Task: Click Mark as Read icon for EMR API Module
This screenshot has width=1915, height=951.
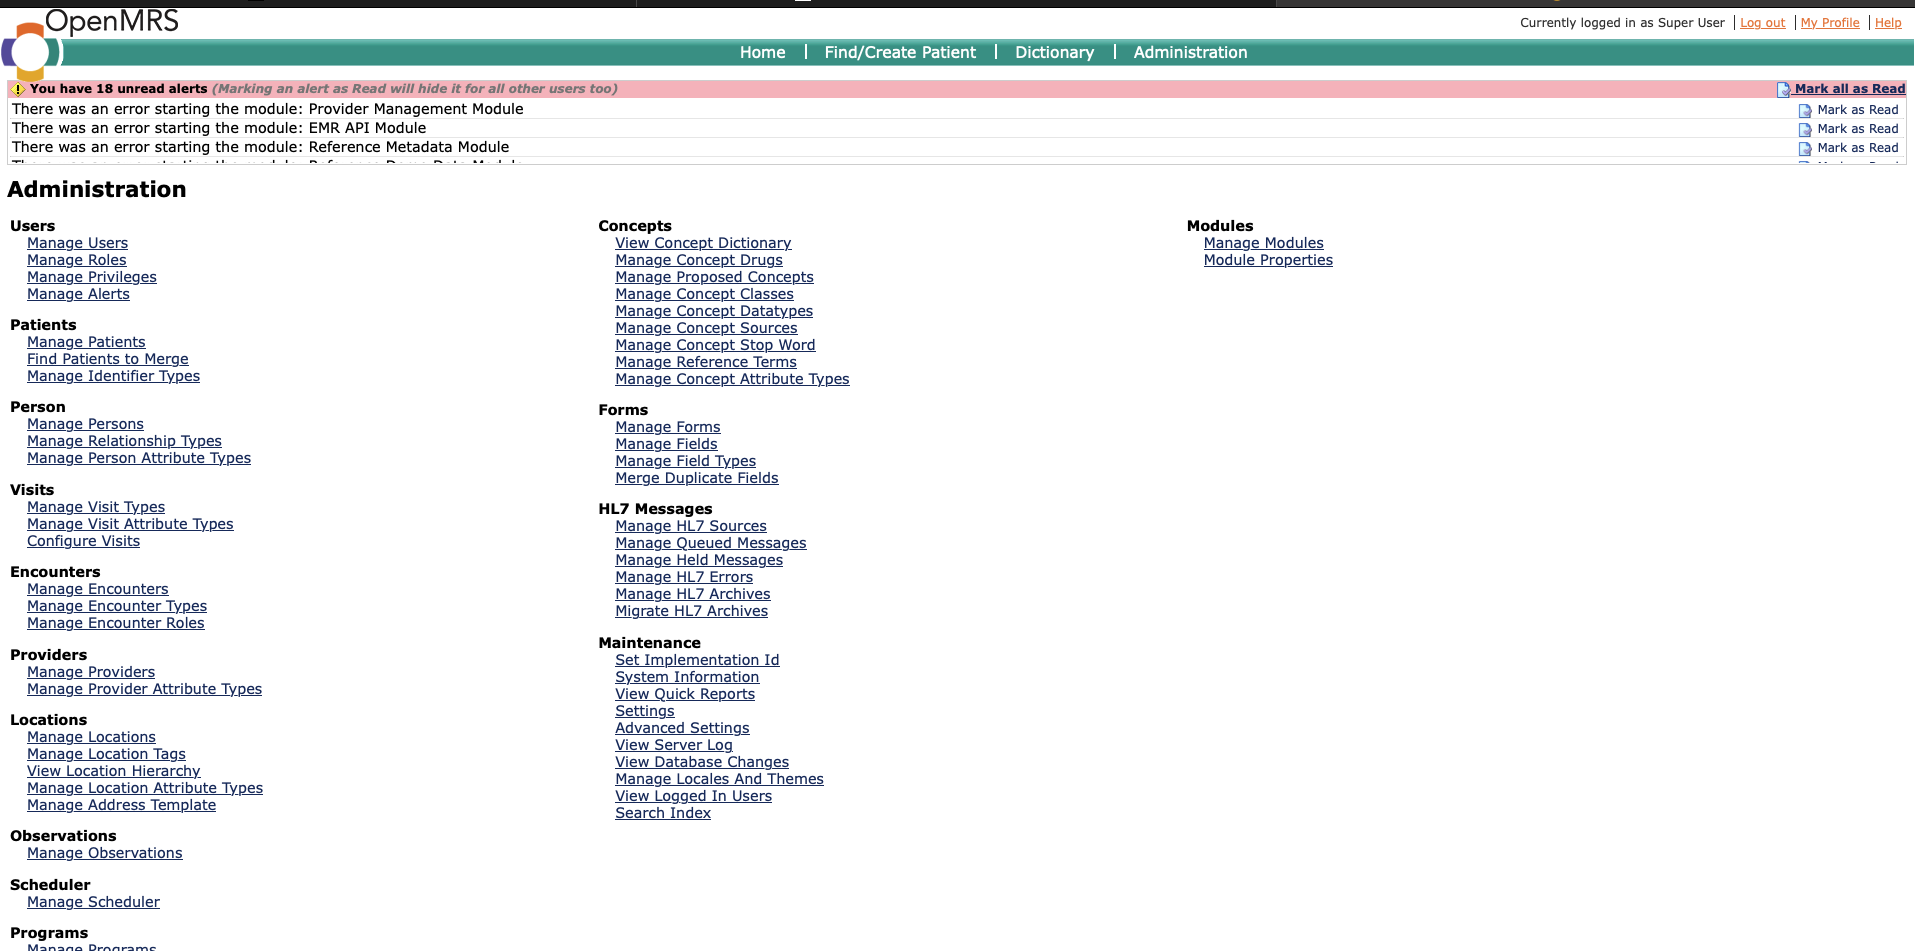Action: pyautogui.click(x=1805, y=130)
